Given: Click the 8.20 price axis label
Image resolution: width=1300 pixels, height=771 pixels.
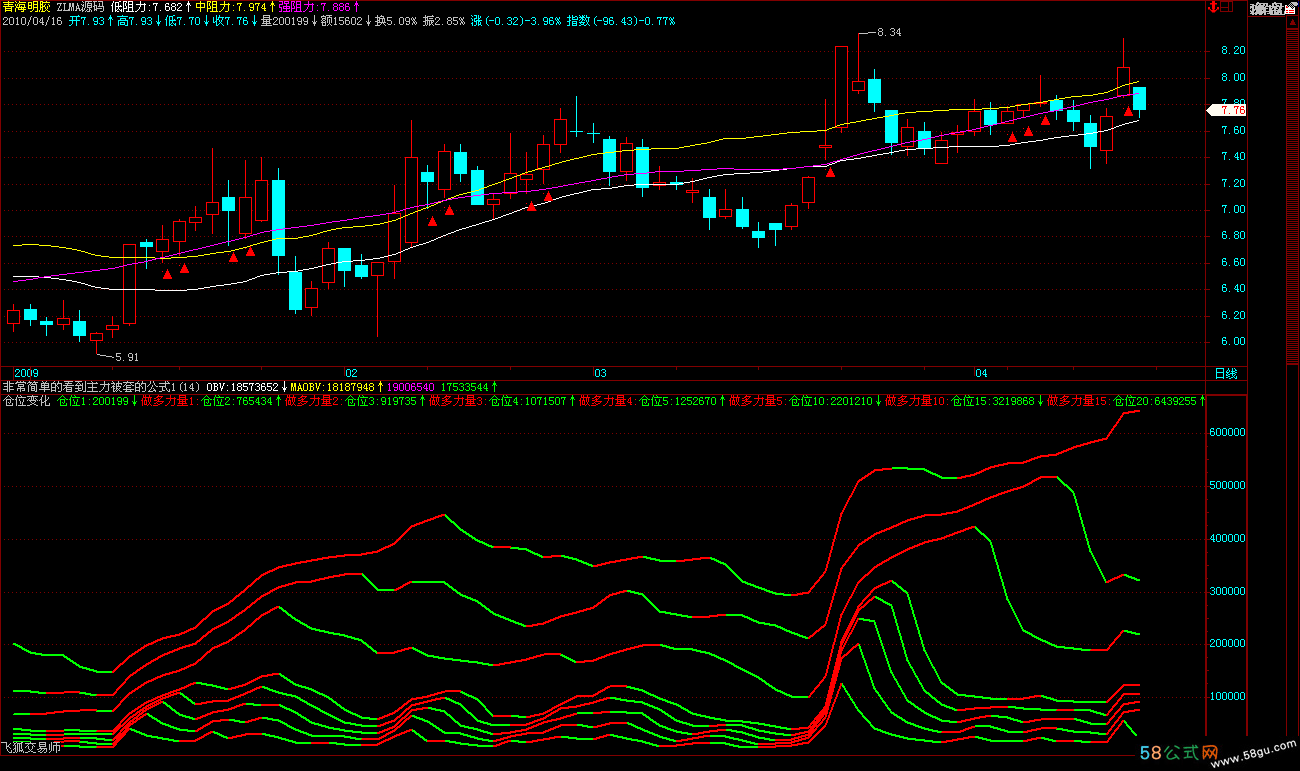Looking at the screenshot, I should click(1233, 50).
